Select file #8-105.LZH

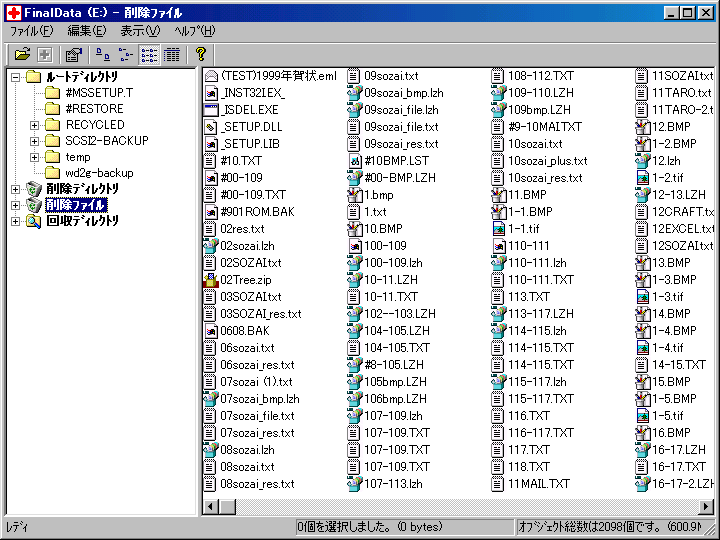coord(394,365)
